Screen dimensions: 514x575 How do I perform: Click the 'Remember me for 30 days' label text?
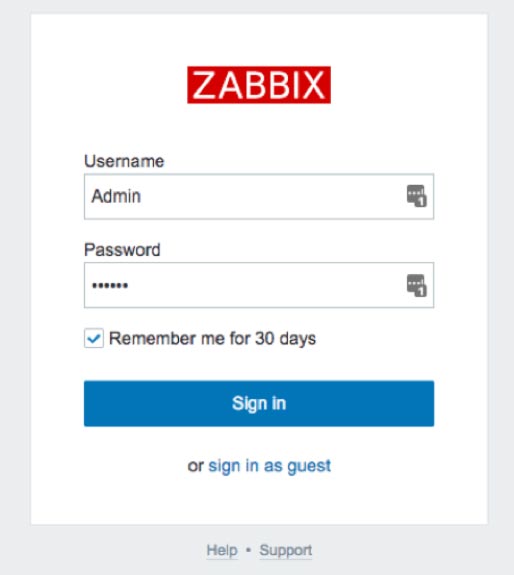point(212,338)
